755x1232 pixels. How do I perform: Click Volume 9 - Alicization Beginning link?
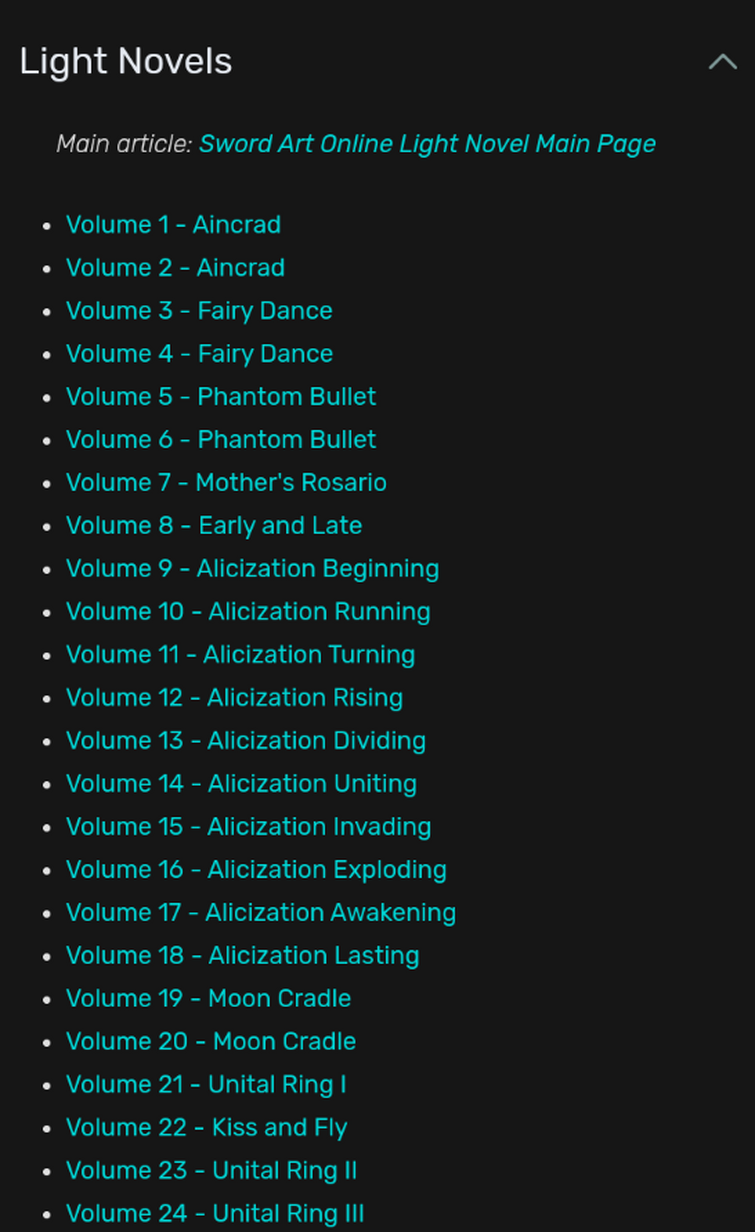point(252,569)
